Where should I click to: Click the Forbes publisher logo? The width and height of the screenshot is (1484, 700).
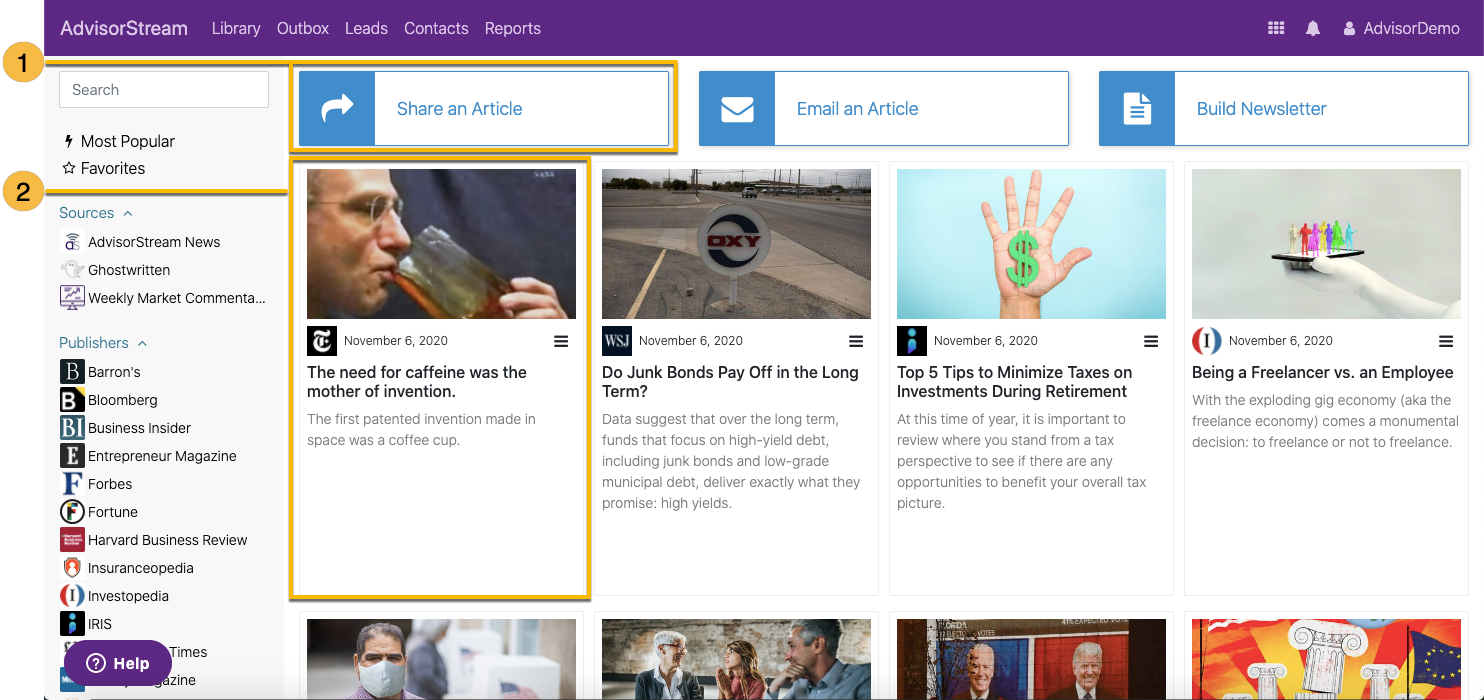click(x=72, y=484)
